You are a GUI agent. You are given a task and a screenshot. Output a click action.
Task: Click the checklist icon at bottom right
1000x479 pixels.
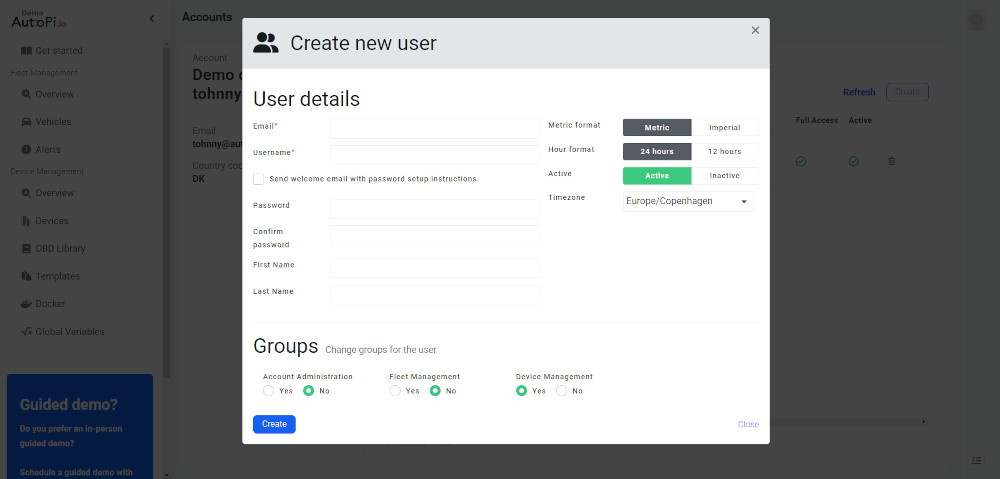[976, 460]
